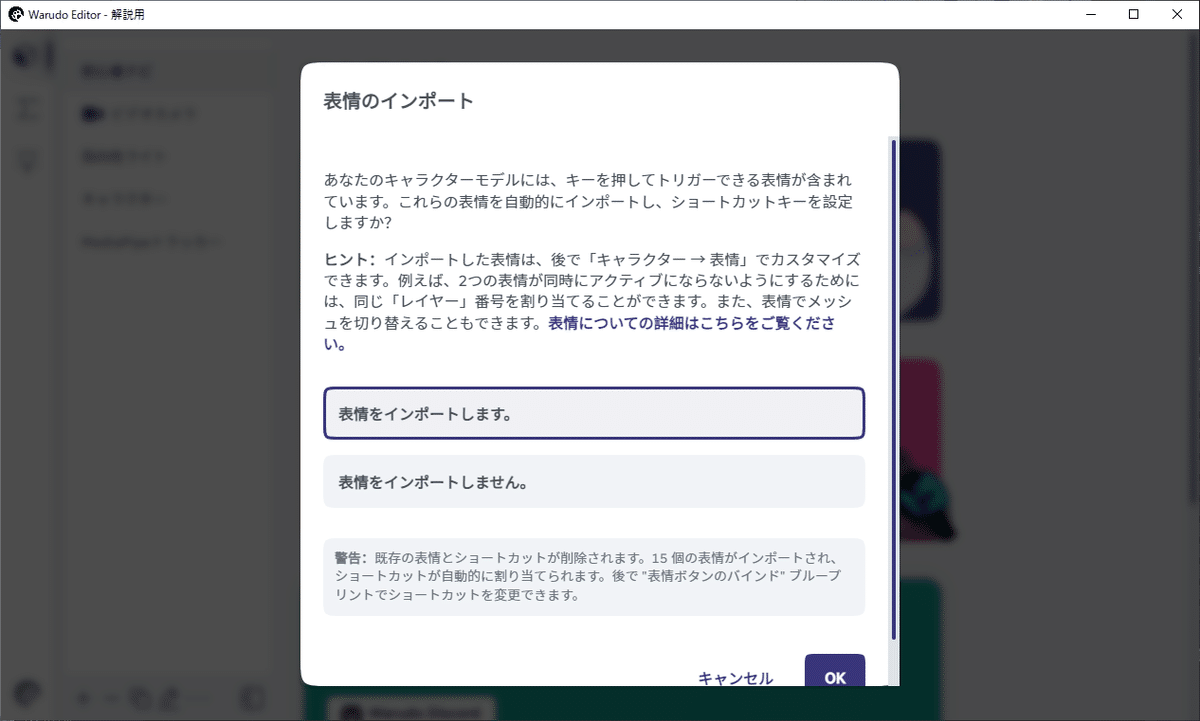The width and height of the screenshot is (1200, 721).
Task: Click キャンセル to dismiss dialog
Action: (735, 677)
